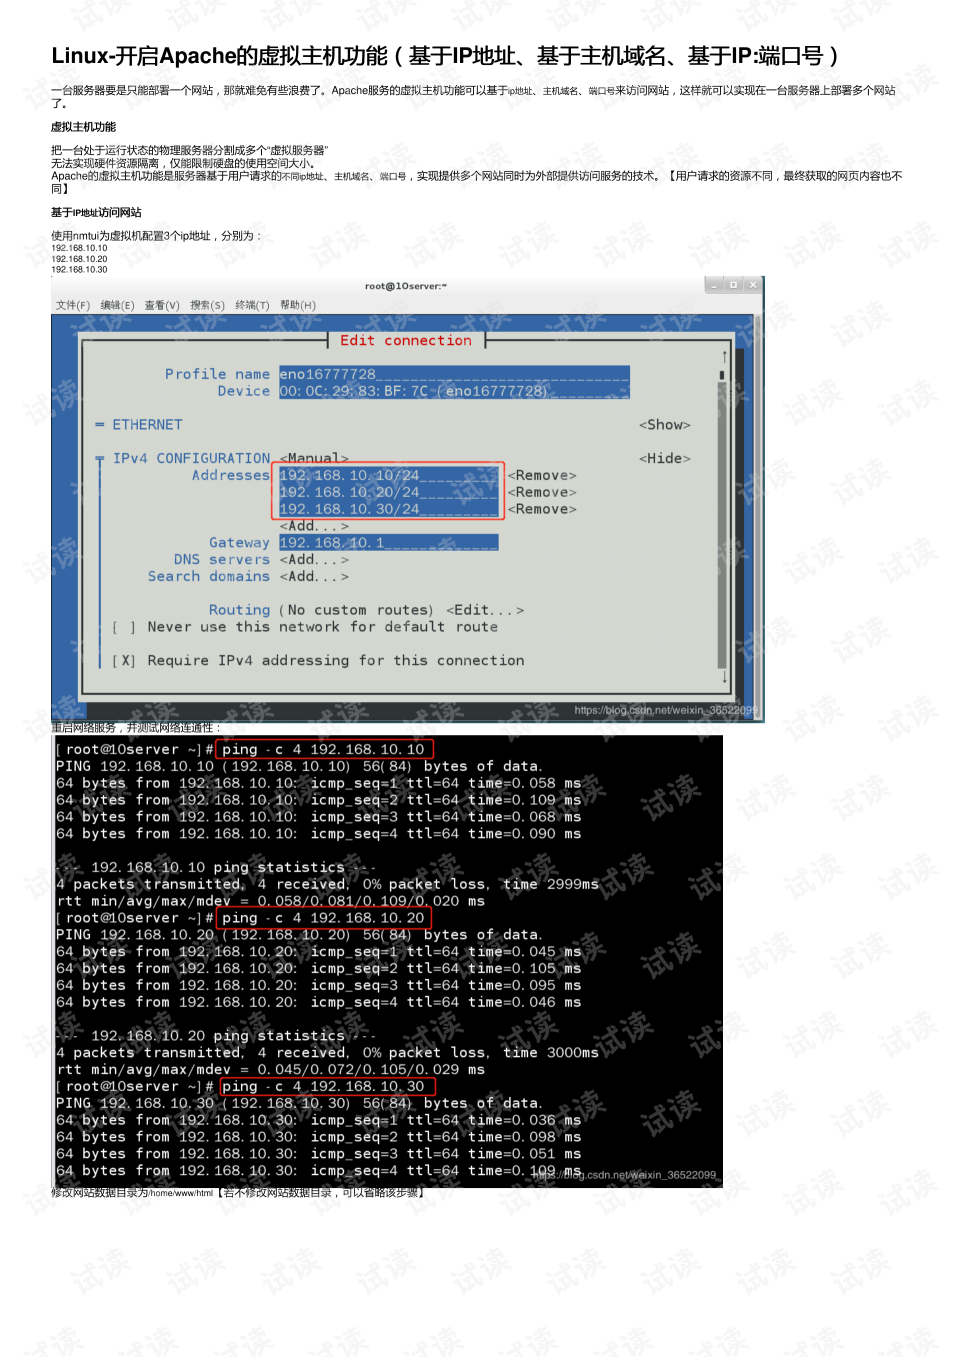This screenshot has height=1357, width=960.
Task: Minimize the root@10server terminal window
Action: point(714,285)
